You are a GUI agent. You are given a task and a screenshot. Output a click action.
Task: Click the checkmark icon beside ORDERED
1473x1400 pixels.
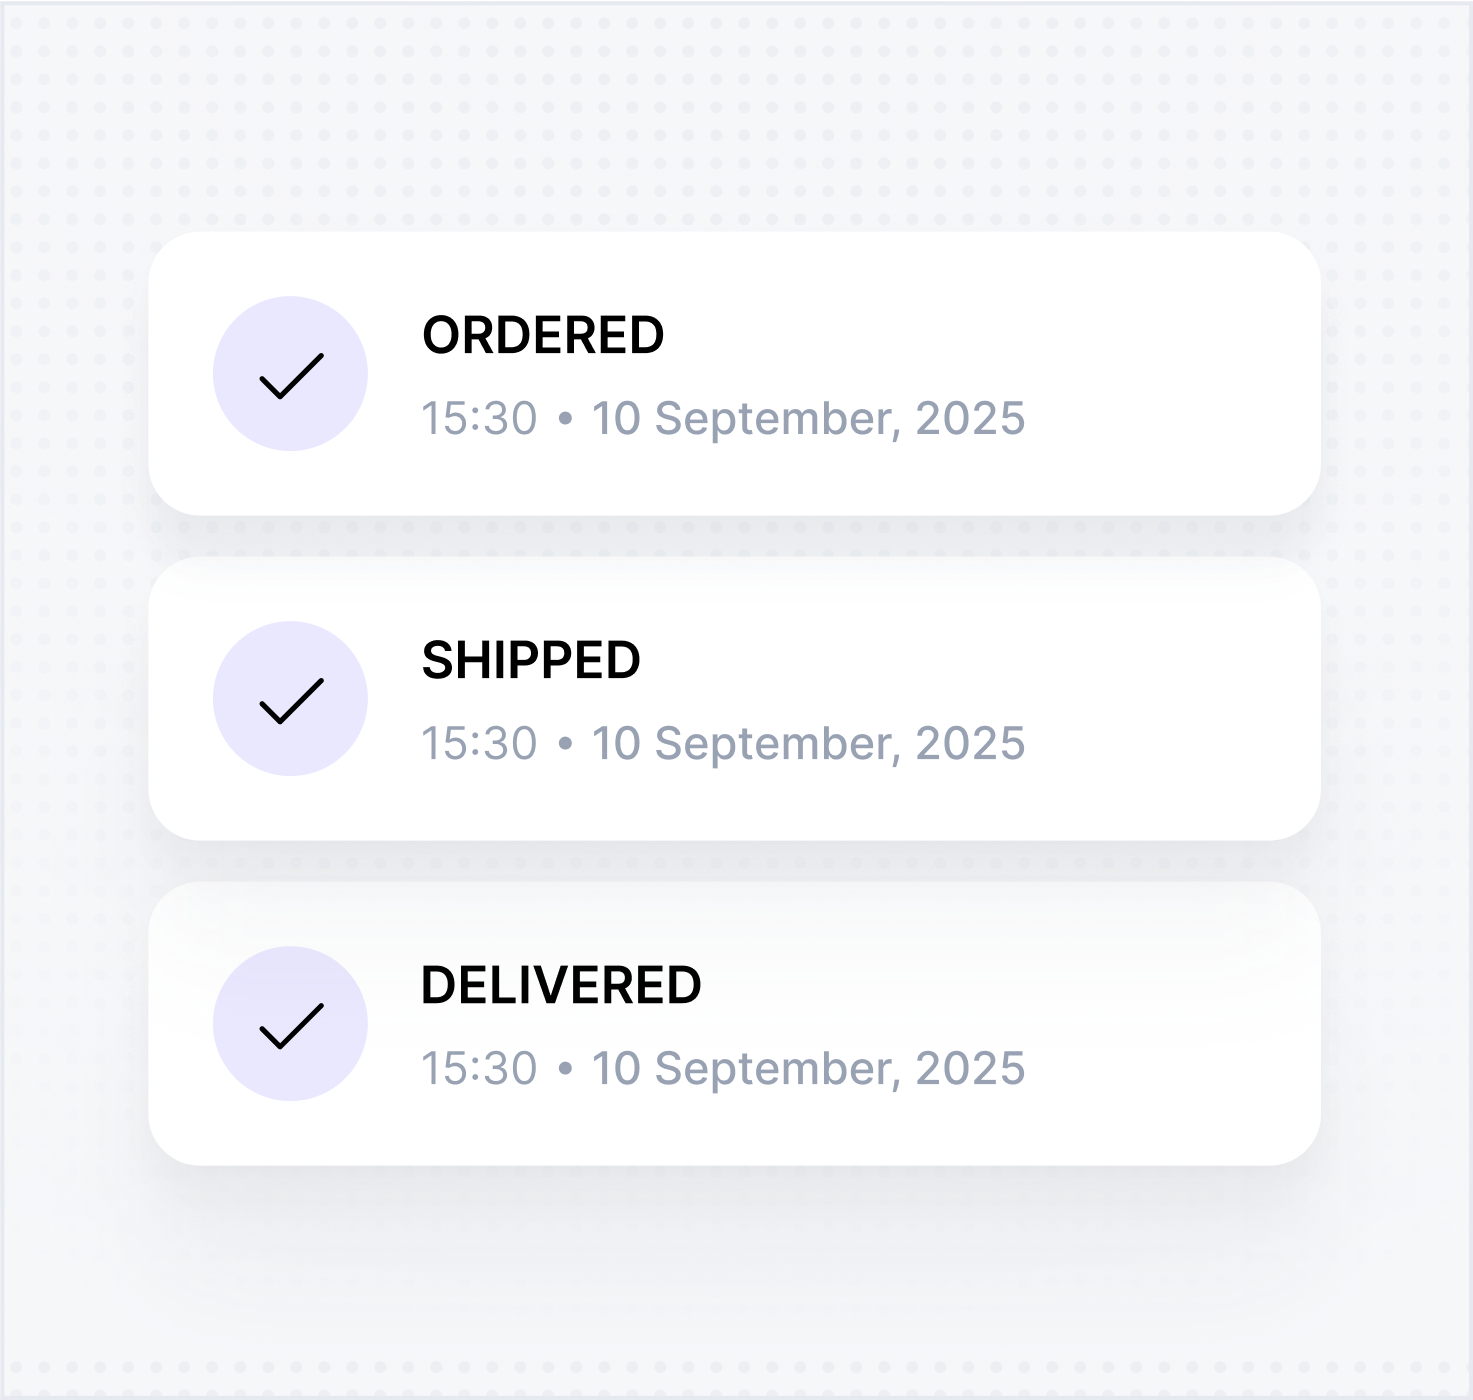point(290,374)
